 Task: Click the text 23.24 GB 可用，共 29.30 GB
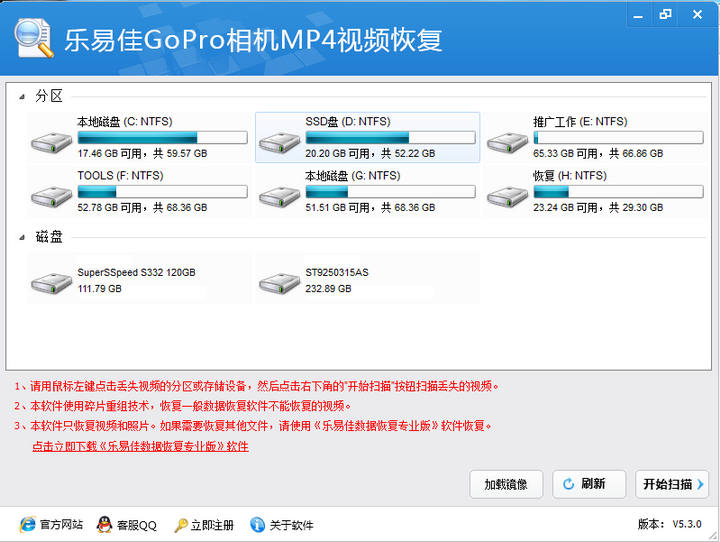tap(598, 208)
